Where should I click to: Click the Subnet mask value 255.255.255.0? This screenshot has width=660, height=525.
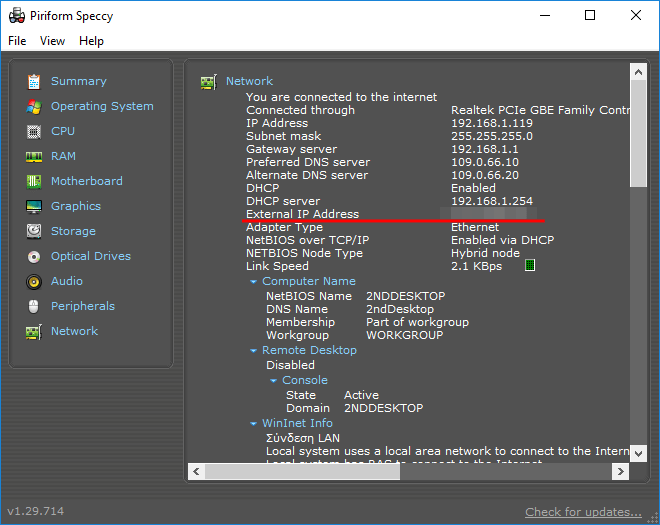click(492, 136)
